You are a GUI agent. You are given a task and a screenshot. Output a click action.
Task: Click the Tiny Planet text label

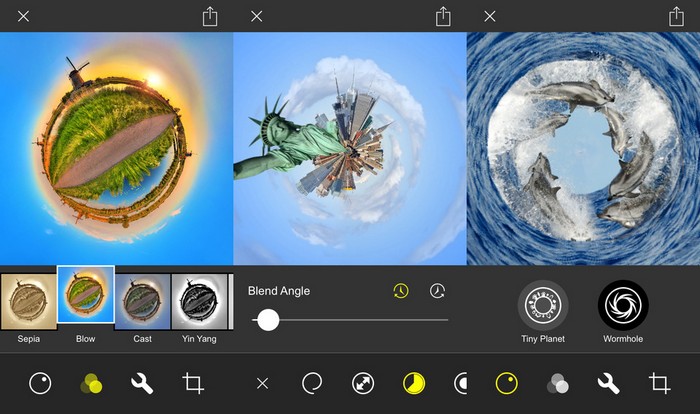[x=543, y=339]
